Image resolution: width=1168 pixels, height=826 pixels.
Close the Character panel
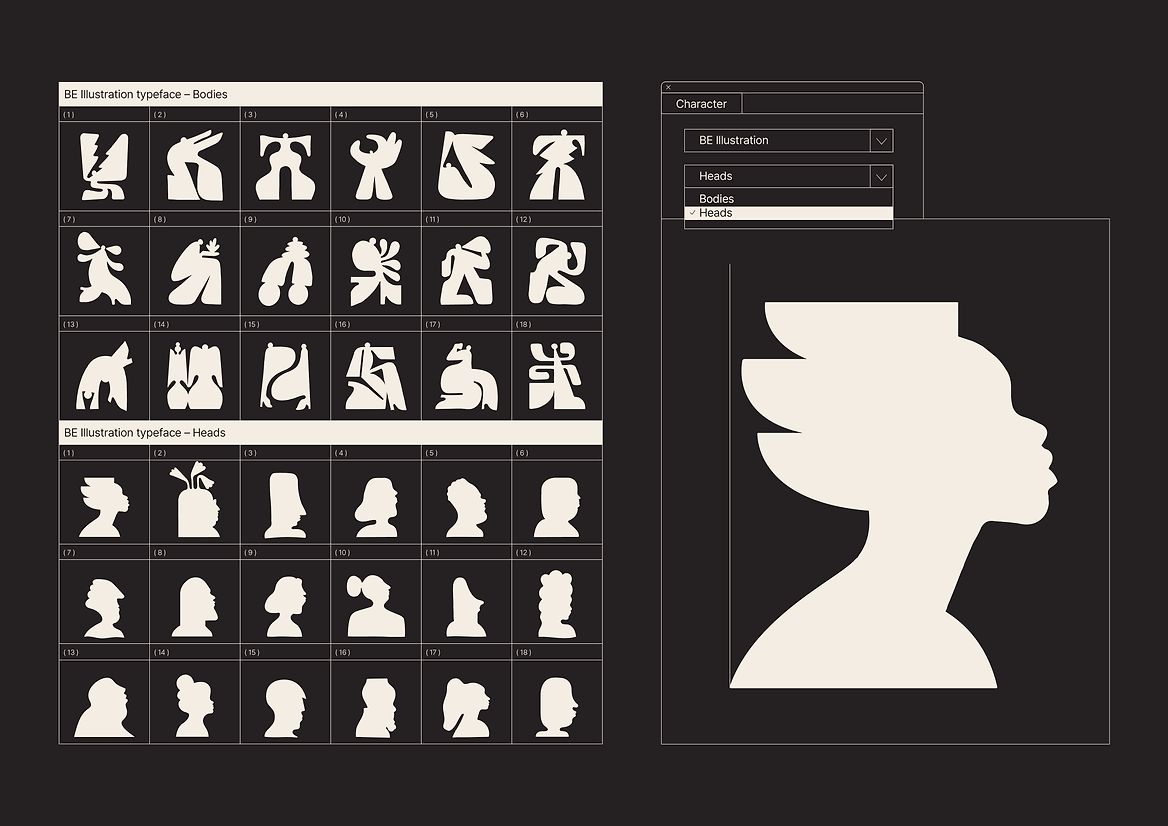point(668,88)
